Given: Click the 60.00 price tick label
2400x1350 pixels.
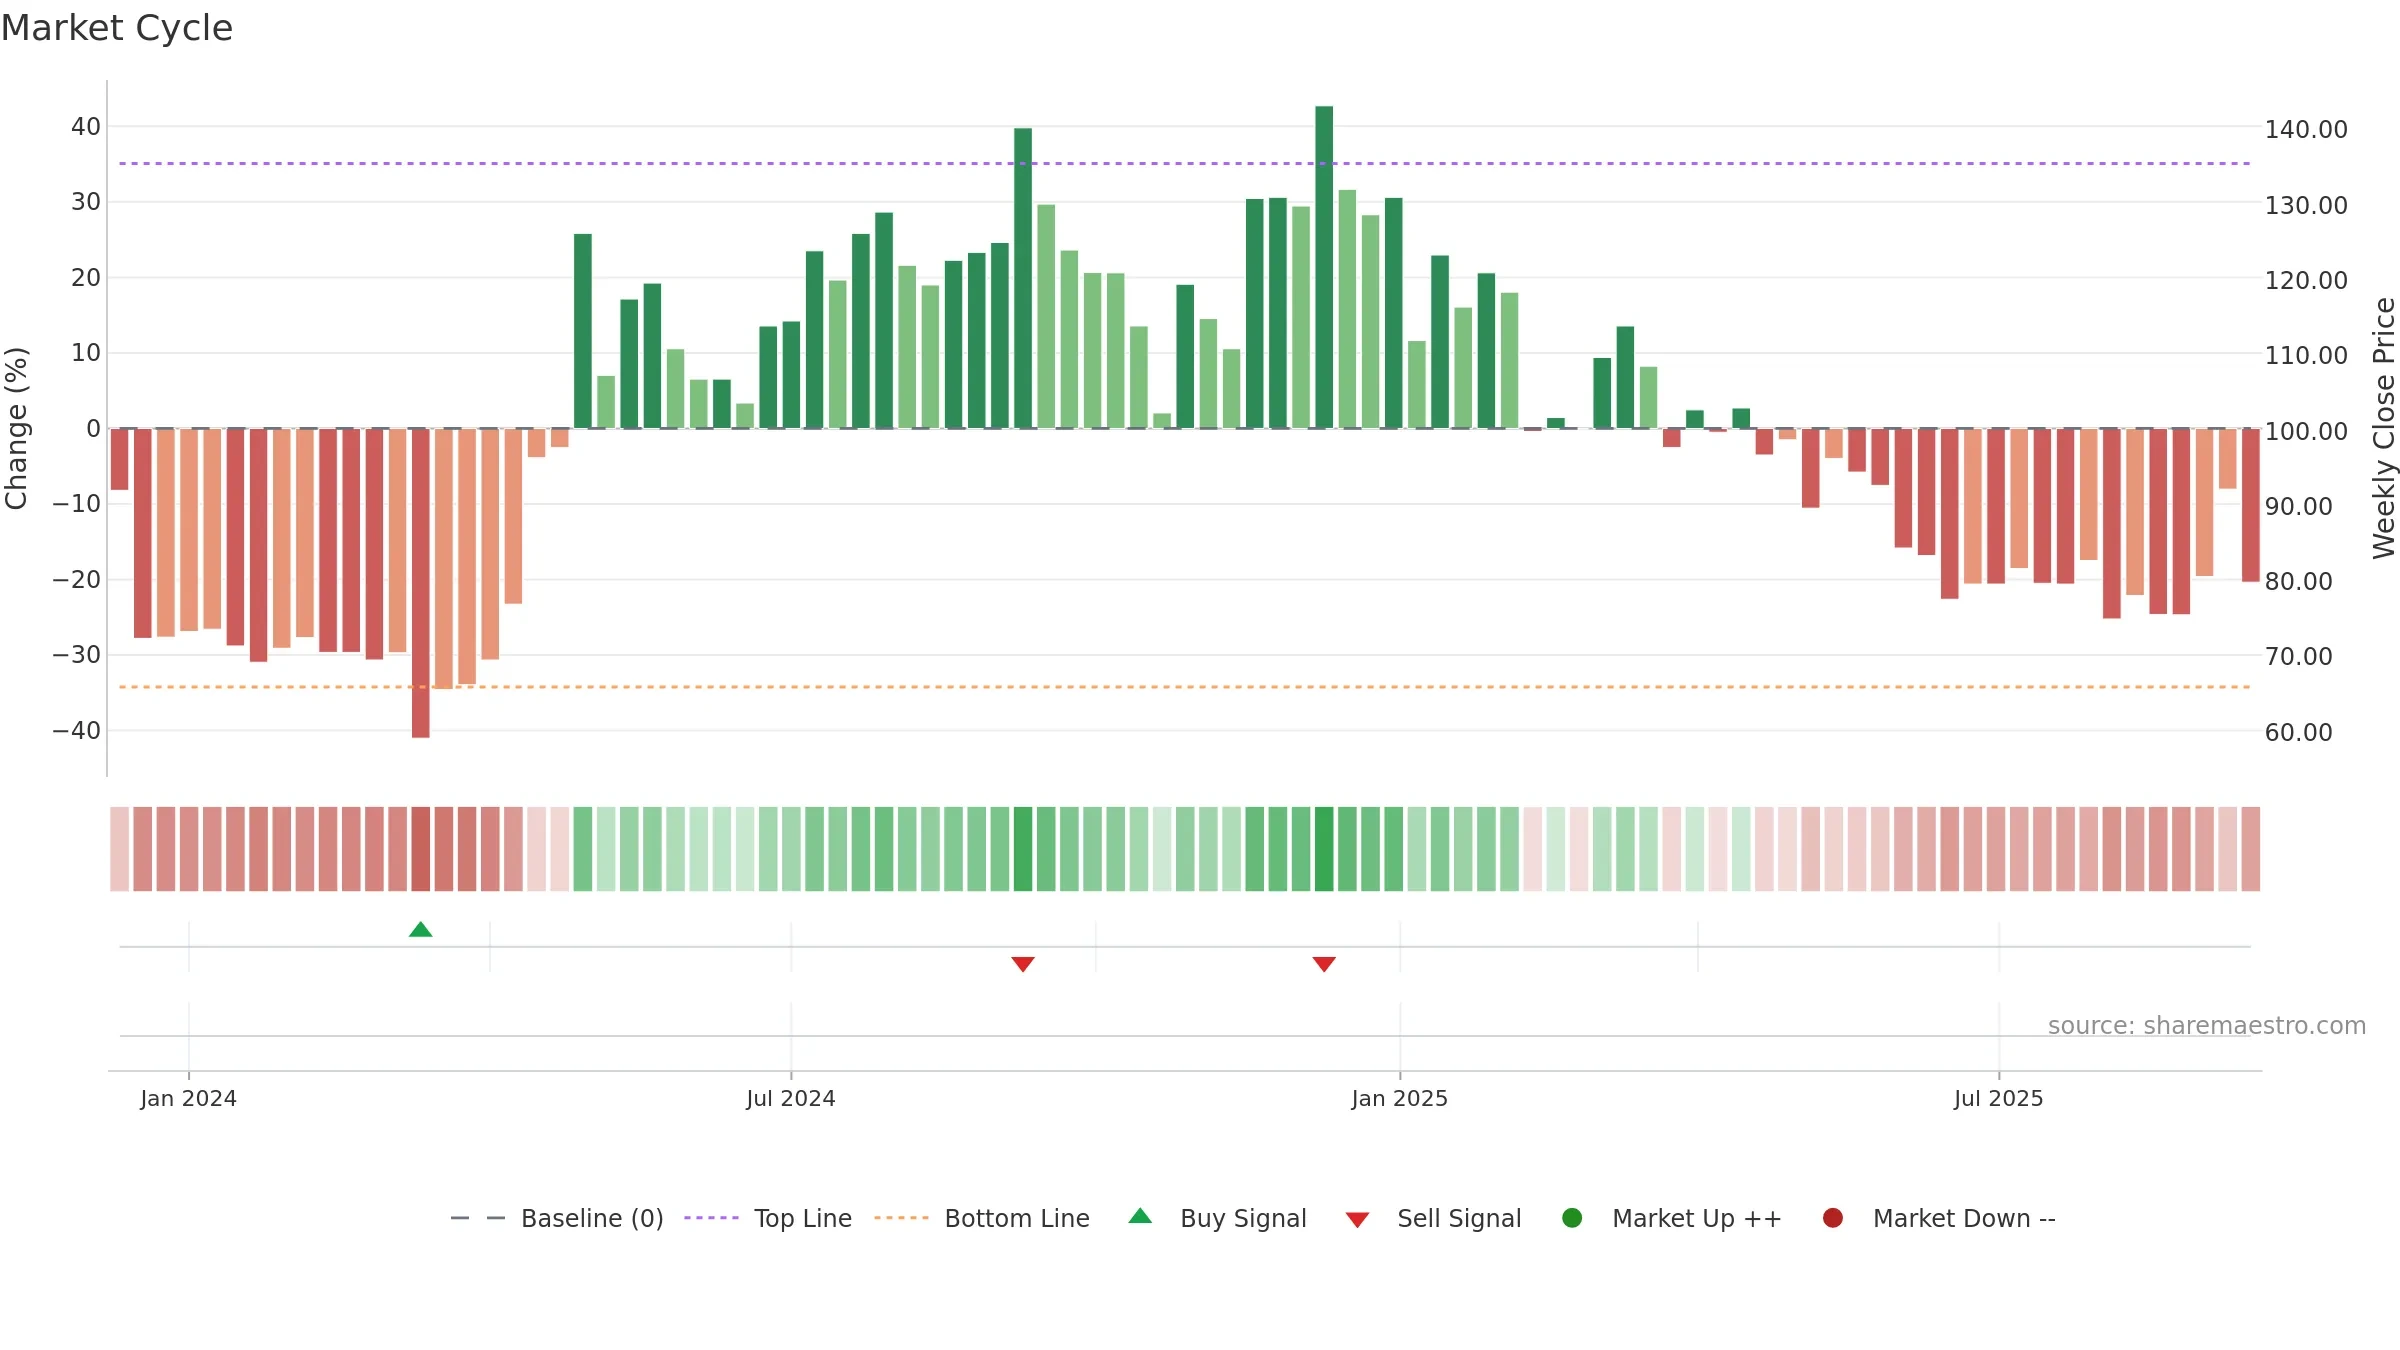Looking at the screenshot, I should coord(2298,732).
